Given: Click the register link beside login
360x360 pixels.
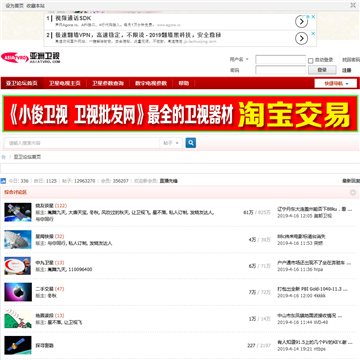Looking at the screenshot, I should (347, 70).
